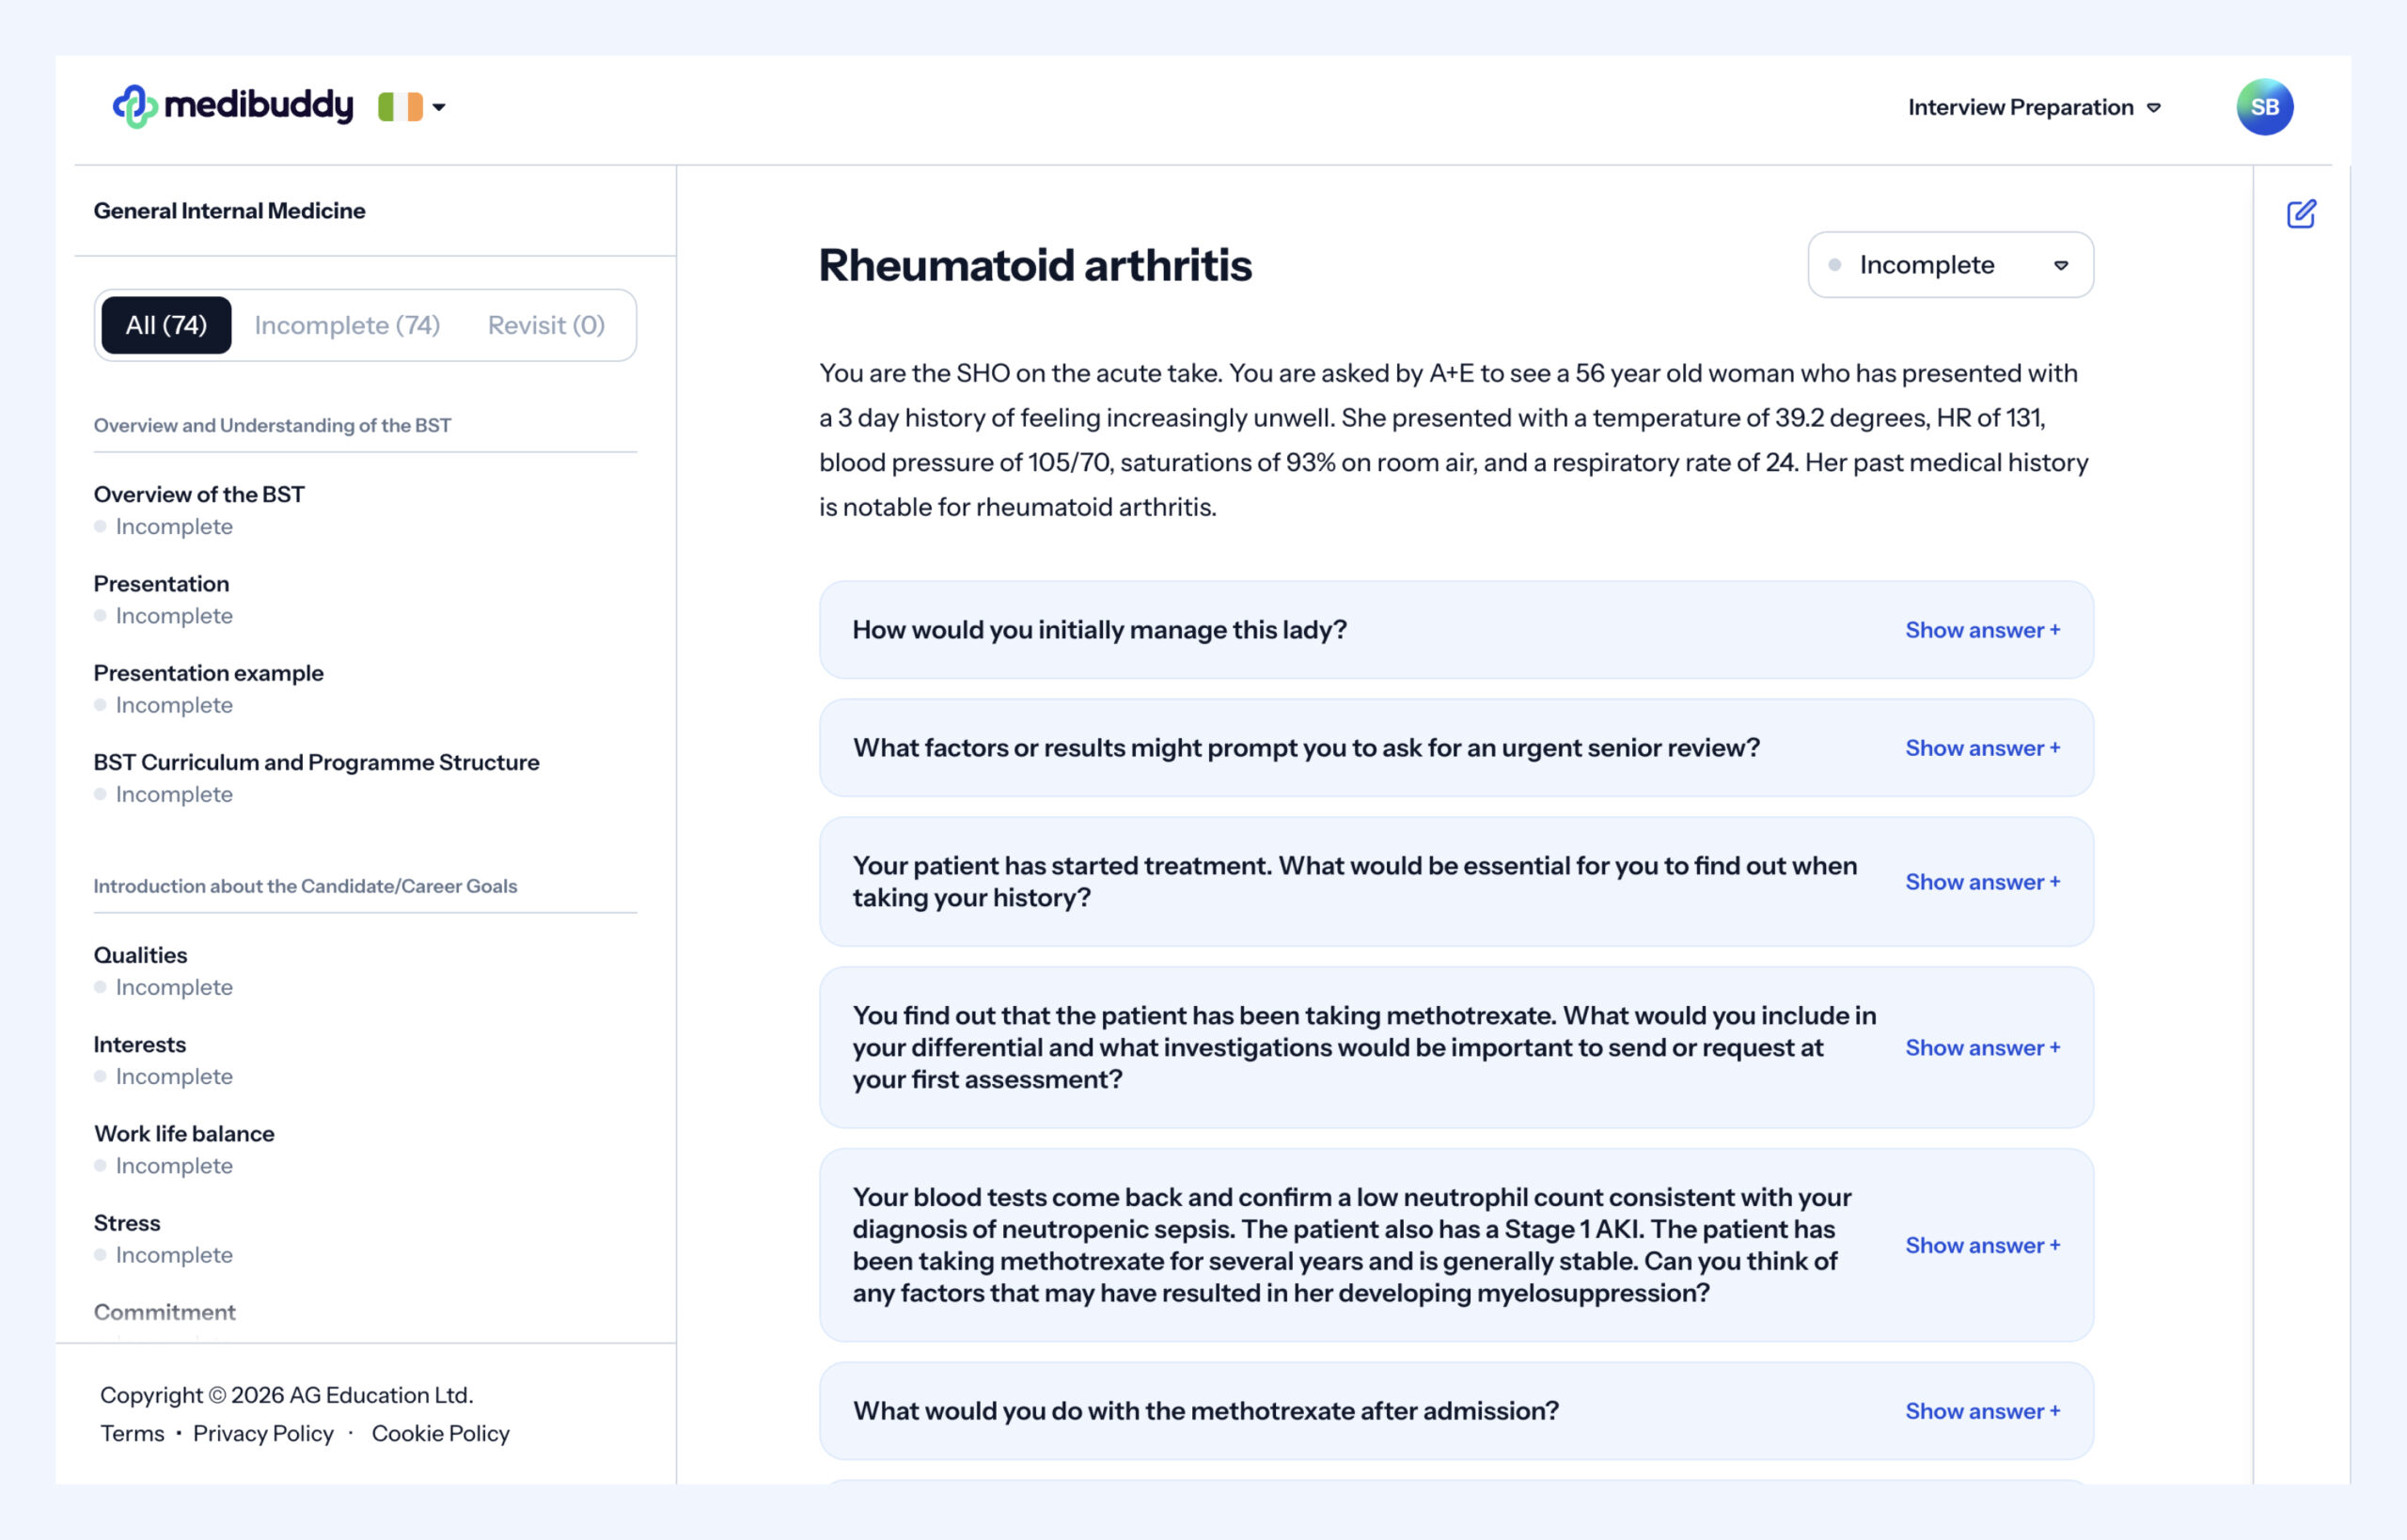
Task: Click the Terms link in footer
Action: pyautogui.click(x=132, y=1433)
